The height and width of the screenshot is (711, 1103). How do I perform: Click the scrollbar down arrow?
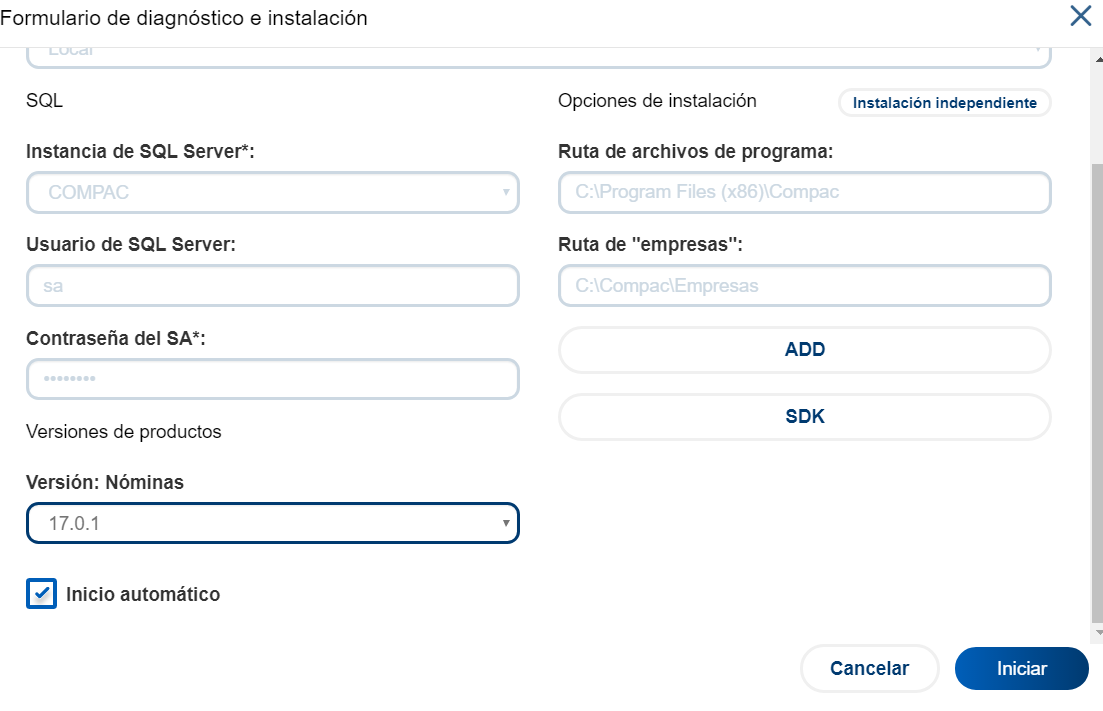click(1097, 633)
